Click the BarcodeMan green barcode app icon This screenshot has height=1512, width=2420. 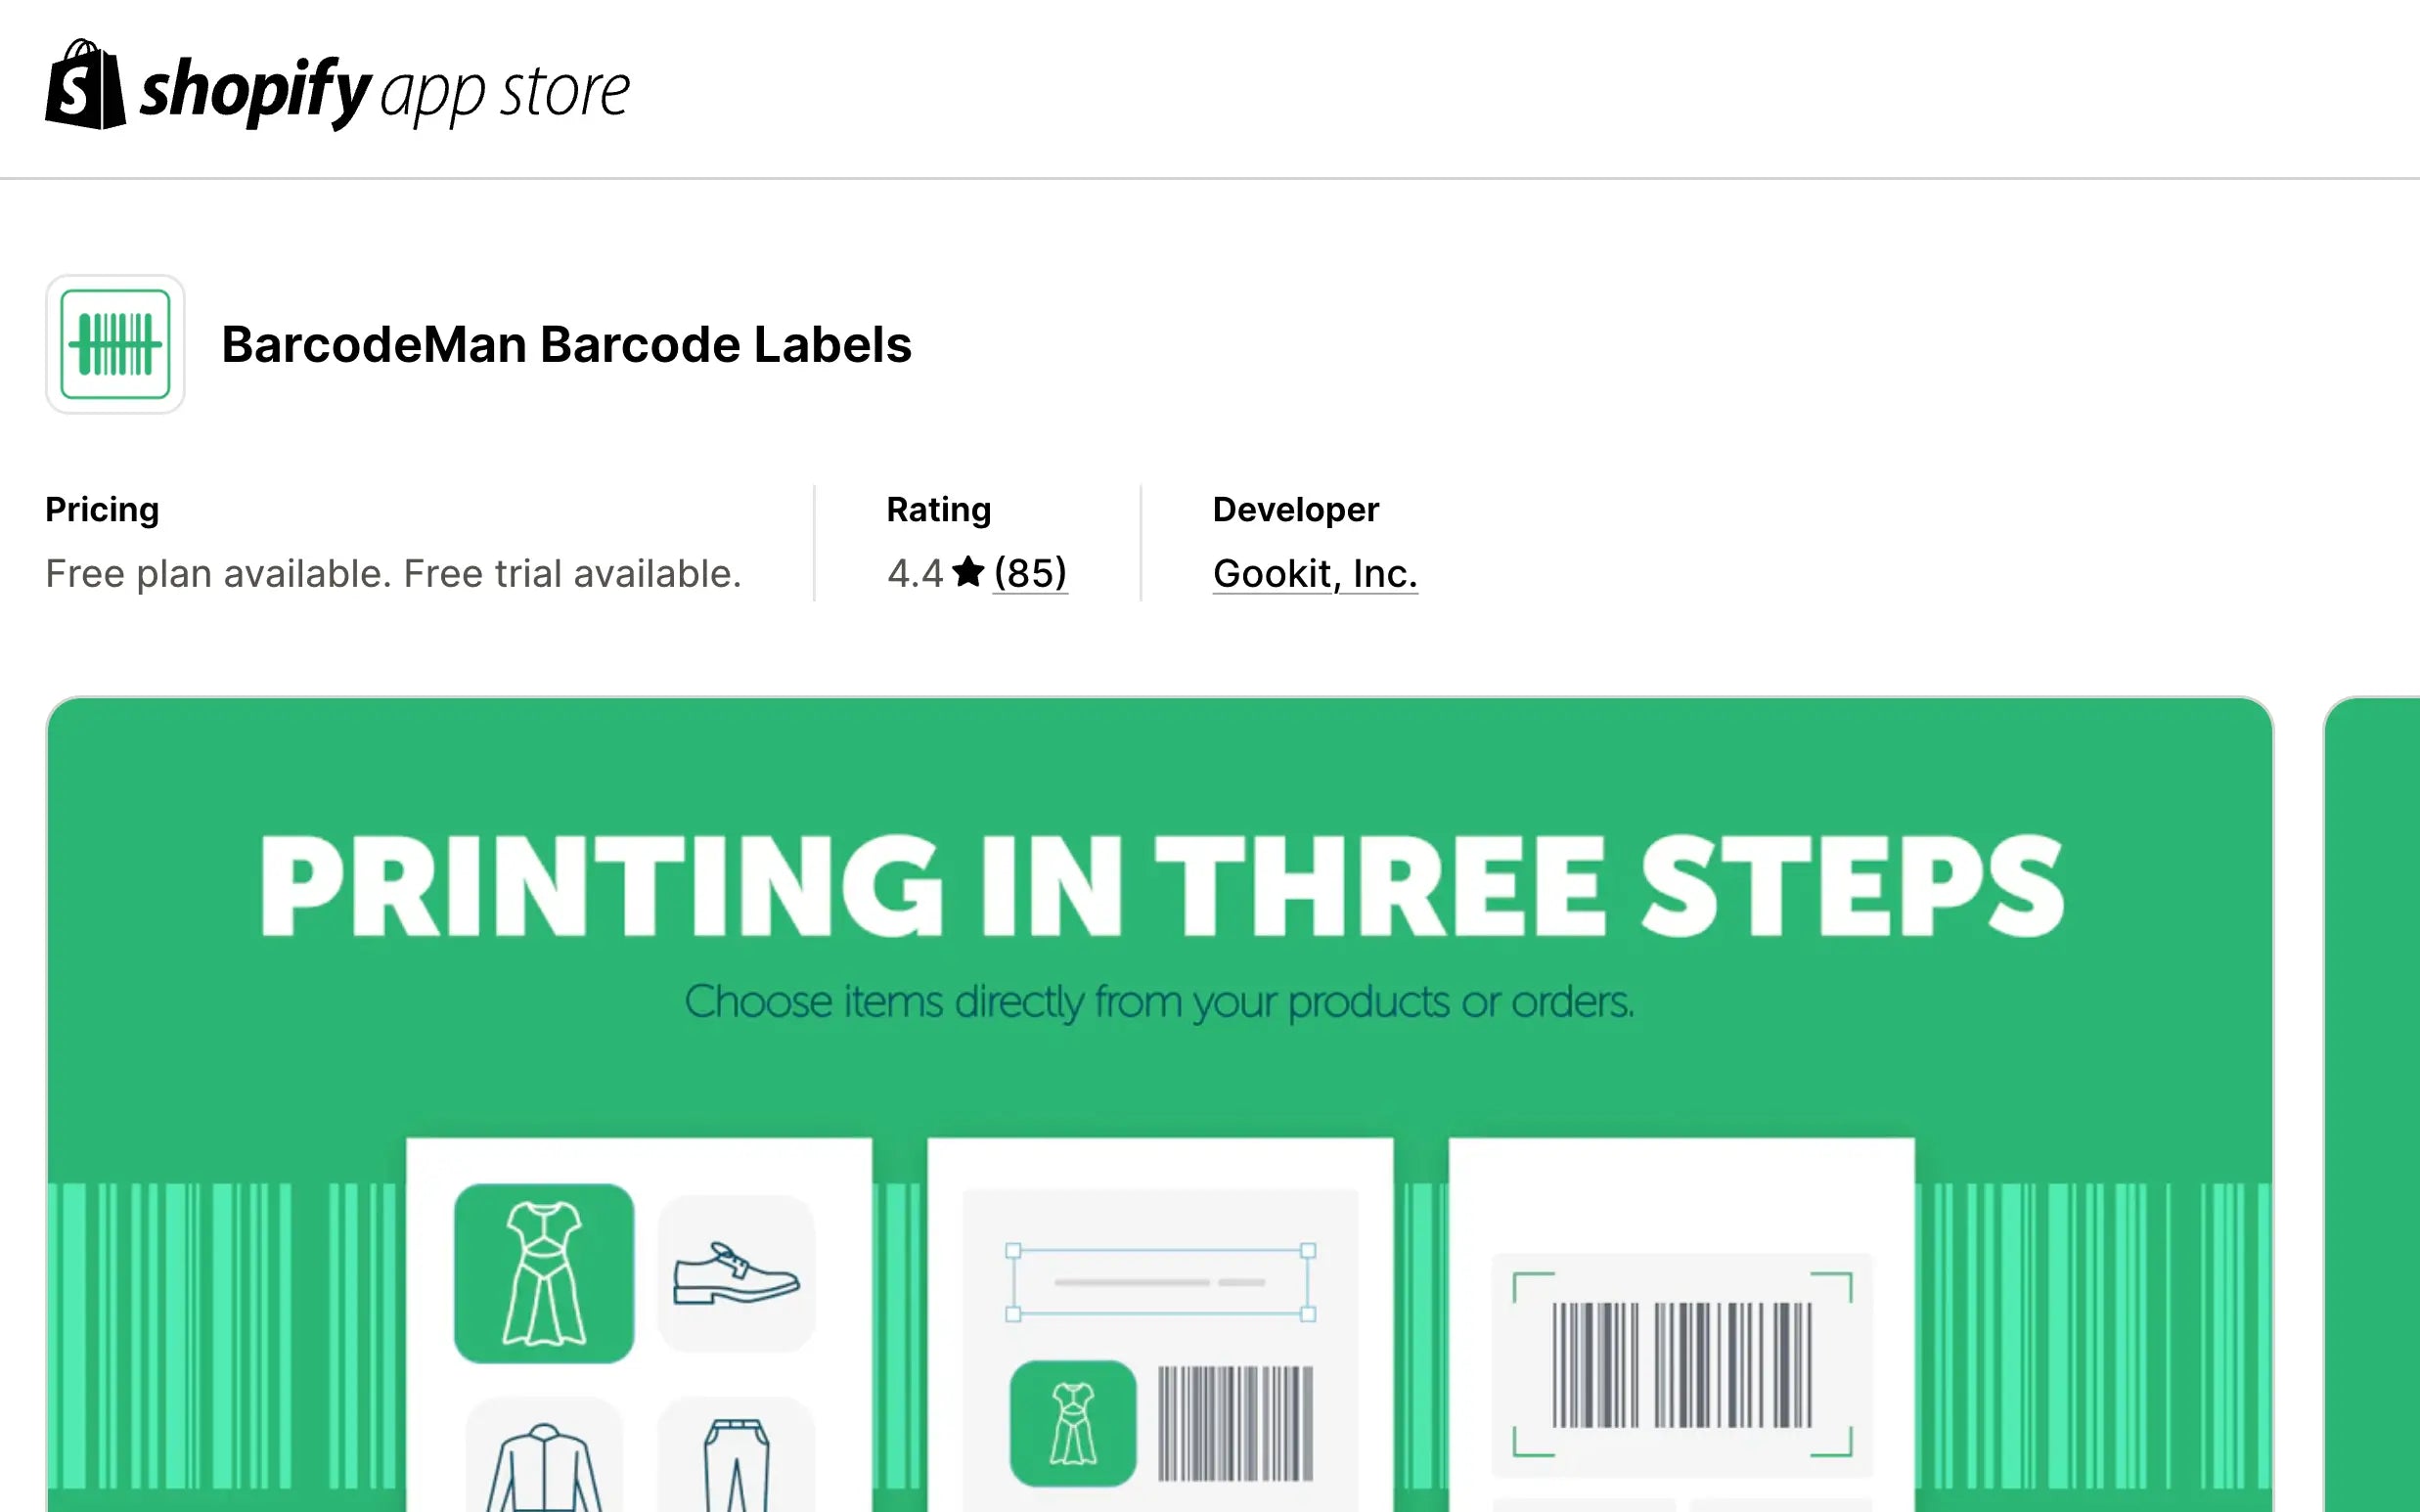[x=115, y=345]
